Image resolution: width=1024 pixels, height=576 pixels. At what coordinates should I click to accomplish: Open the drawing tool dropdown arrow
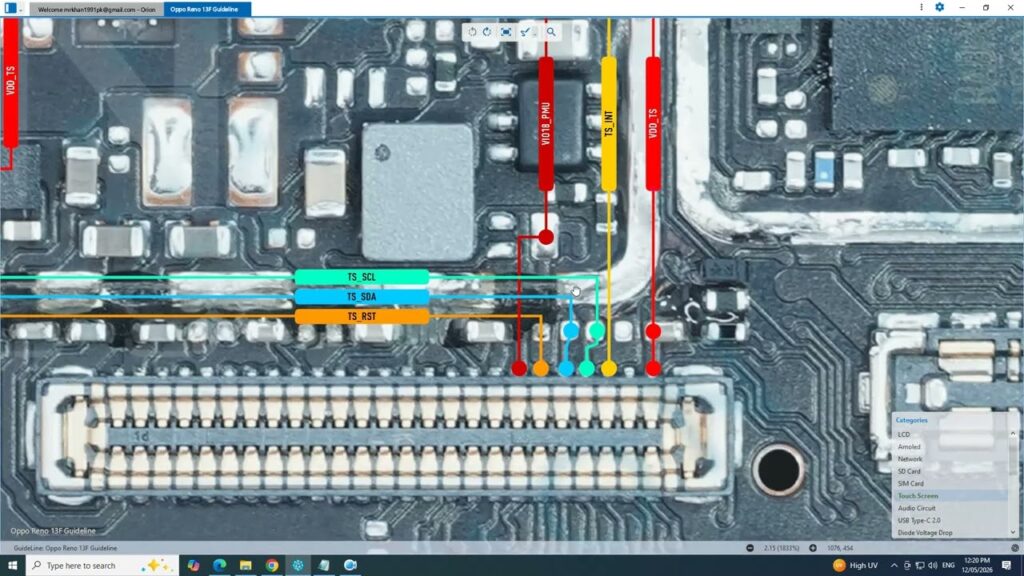tap(535, 32)
